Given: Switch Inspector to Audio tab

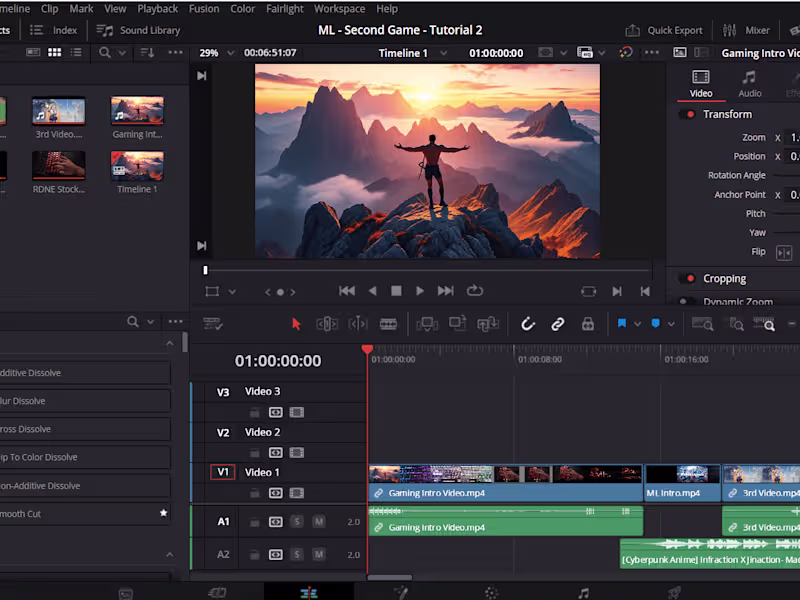Looking at the screenshot, I should tap(749, 84).
